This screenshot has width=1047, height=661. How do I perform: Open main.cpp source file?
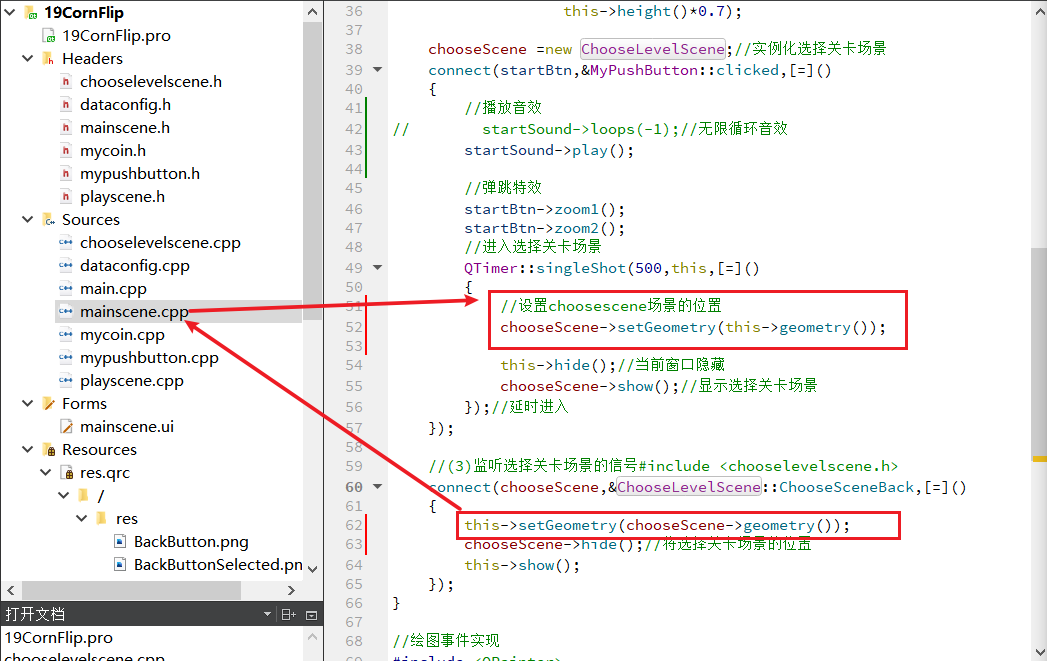tap(114, 288)
